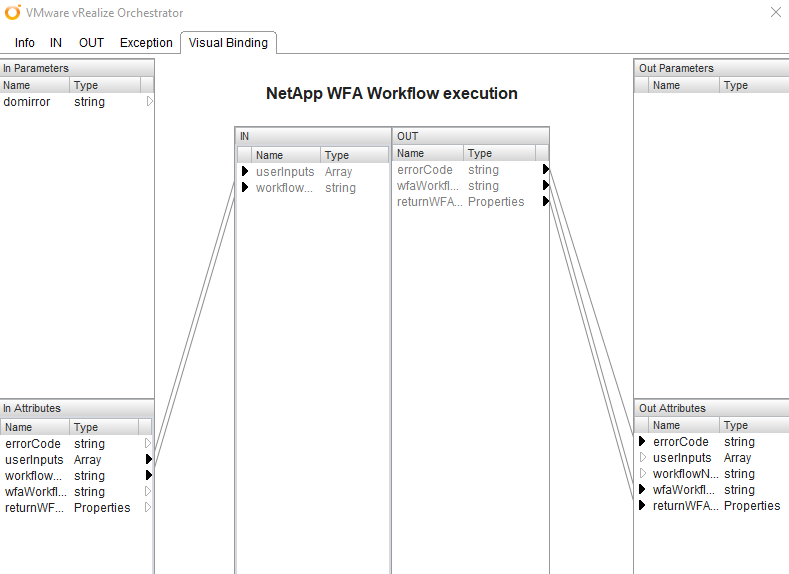Click returnWFA... arrow in Out Attributes
Image resolution: width=789 pixels, height=574 pixels.
click(642, 505)
